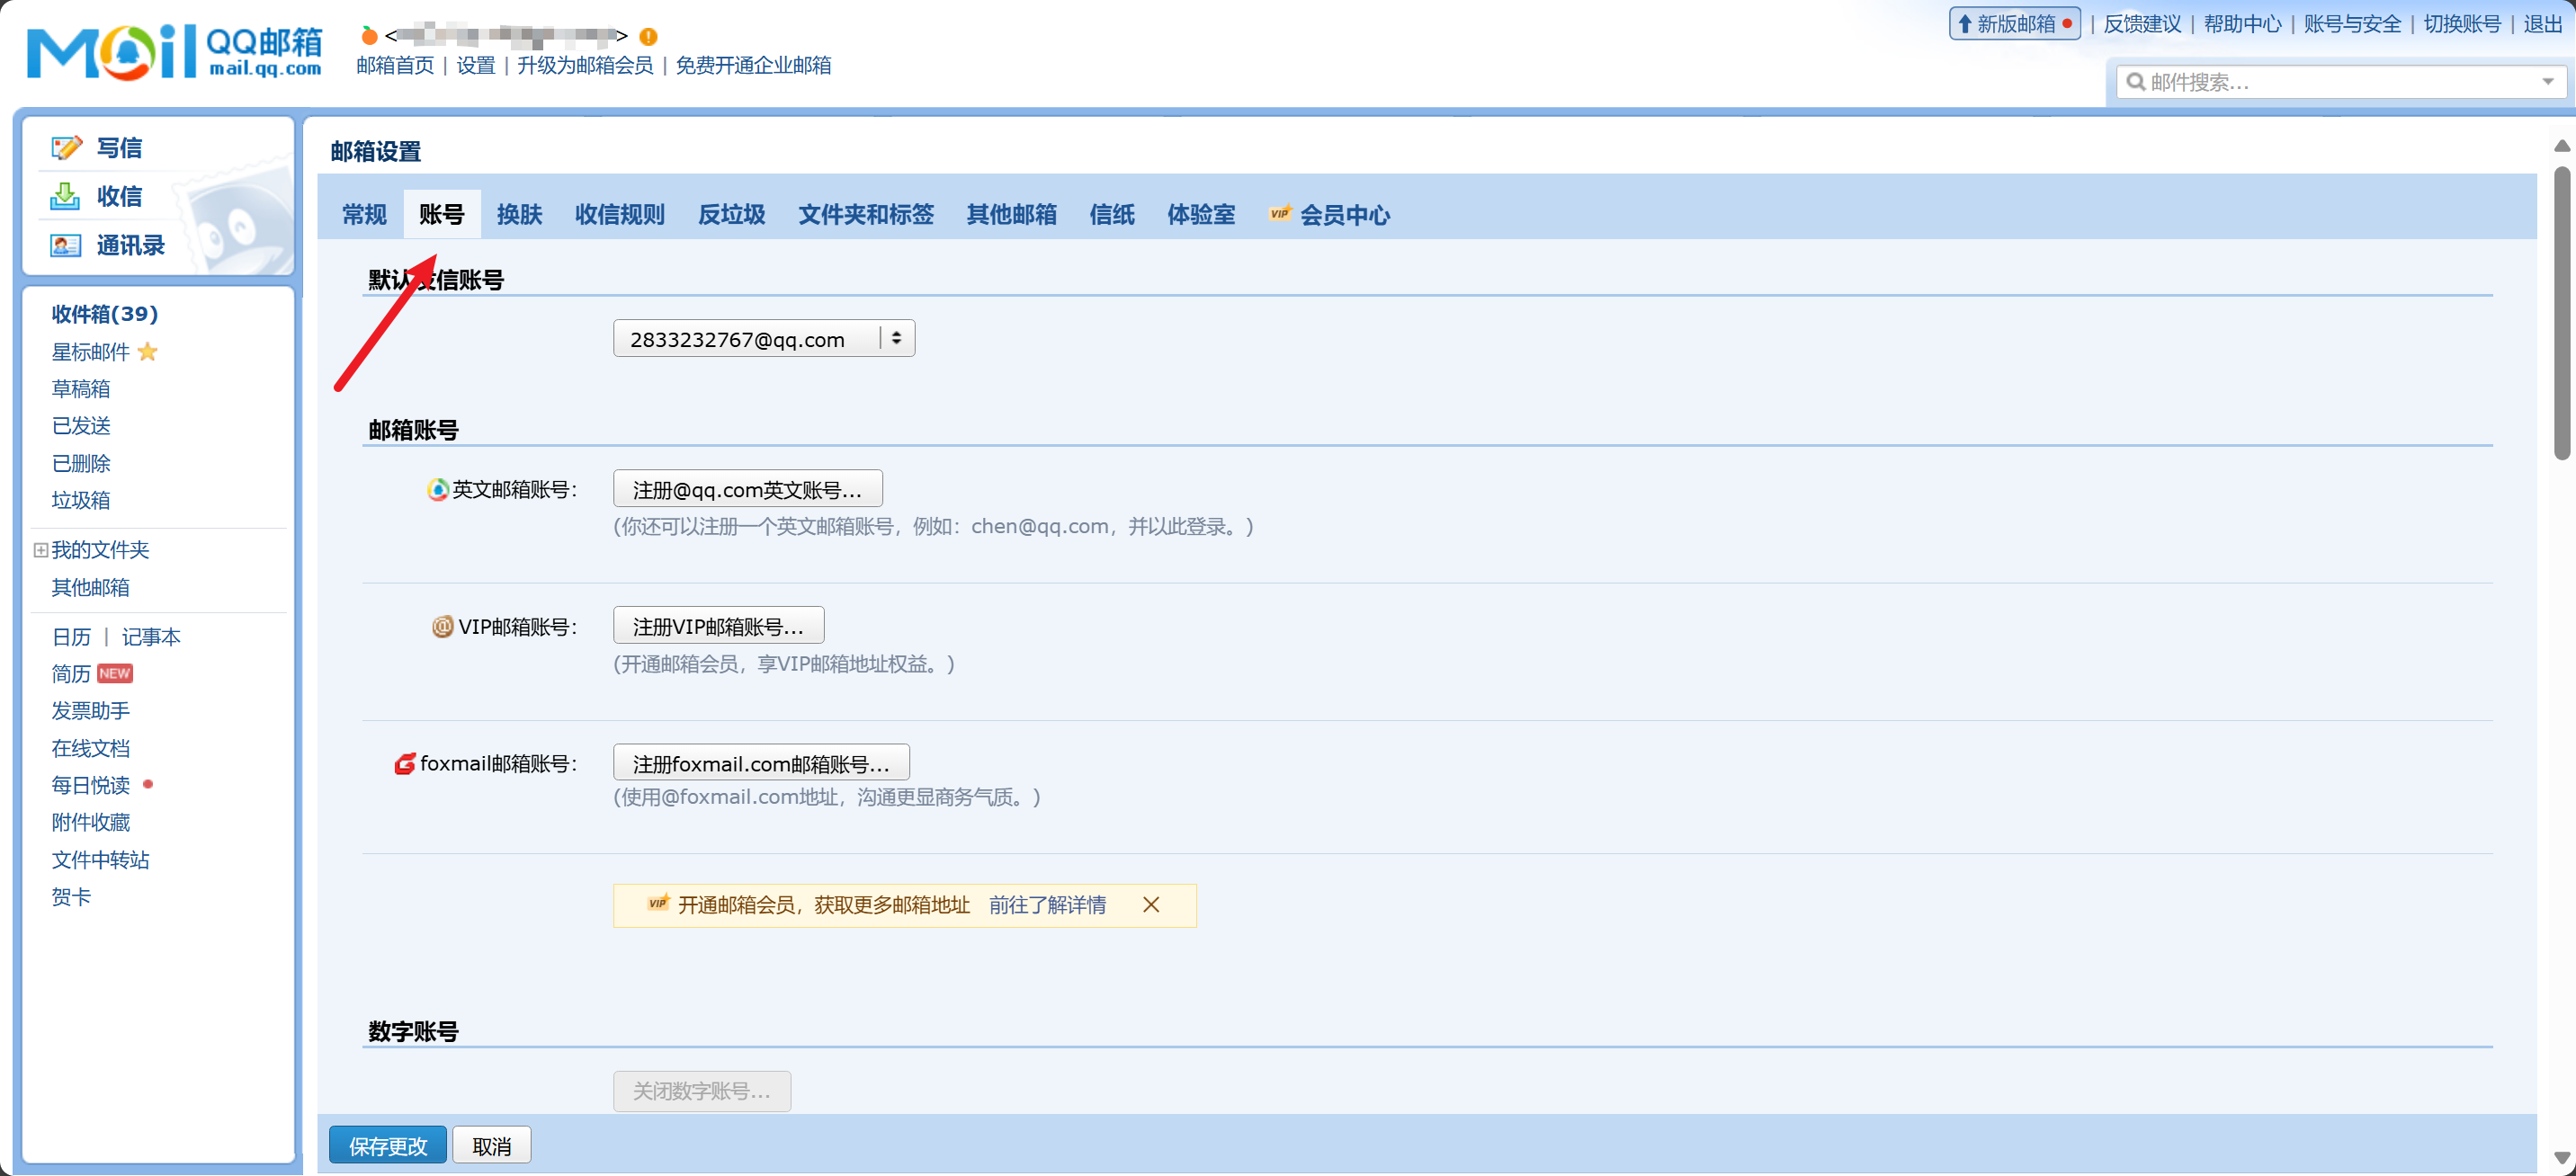
Task: Click the 保存更改 button
Action: 388,1146
